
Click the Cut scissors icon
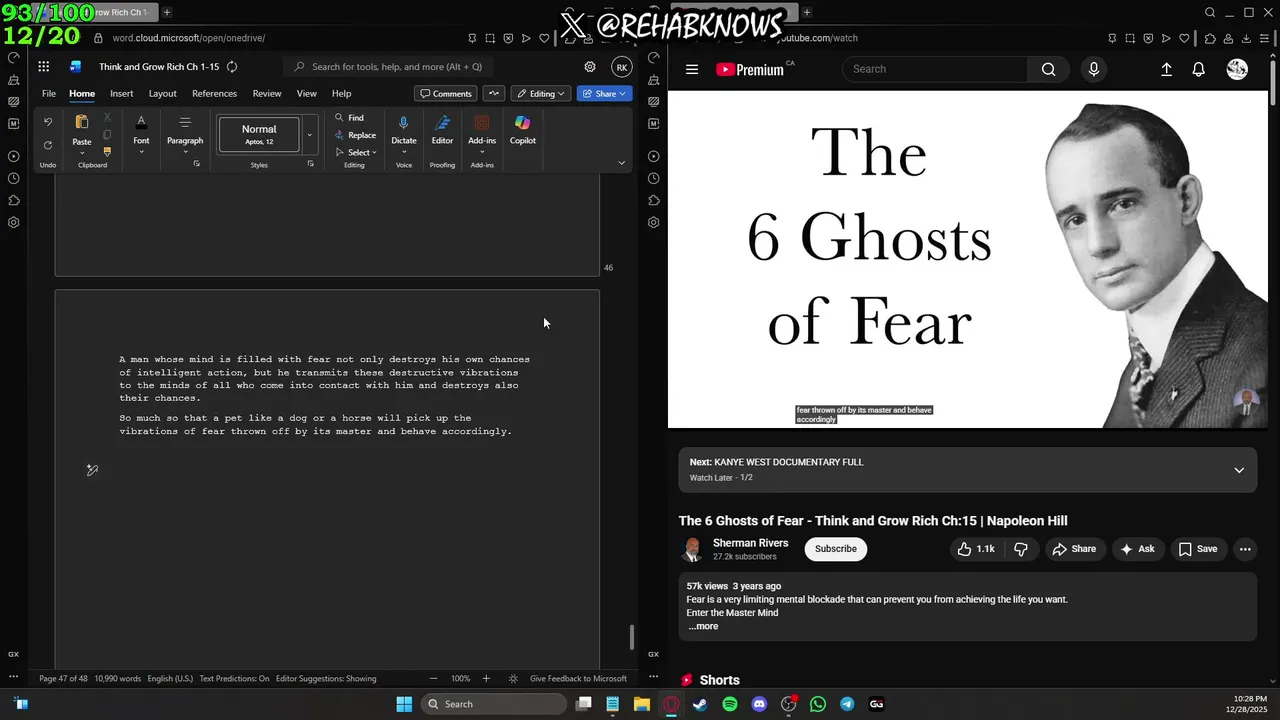click(x=107, y=118)
